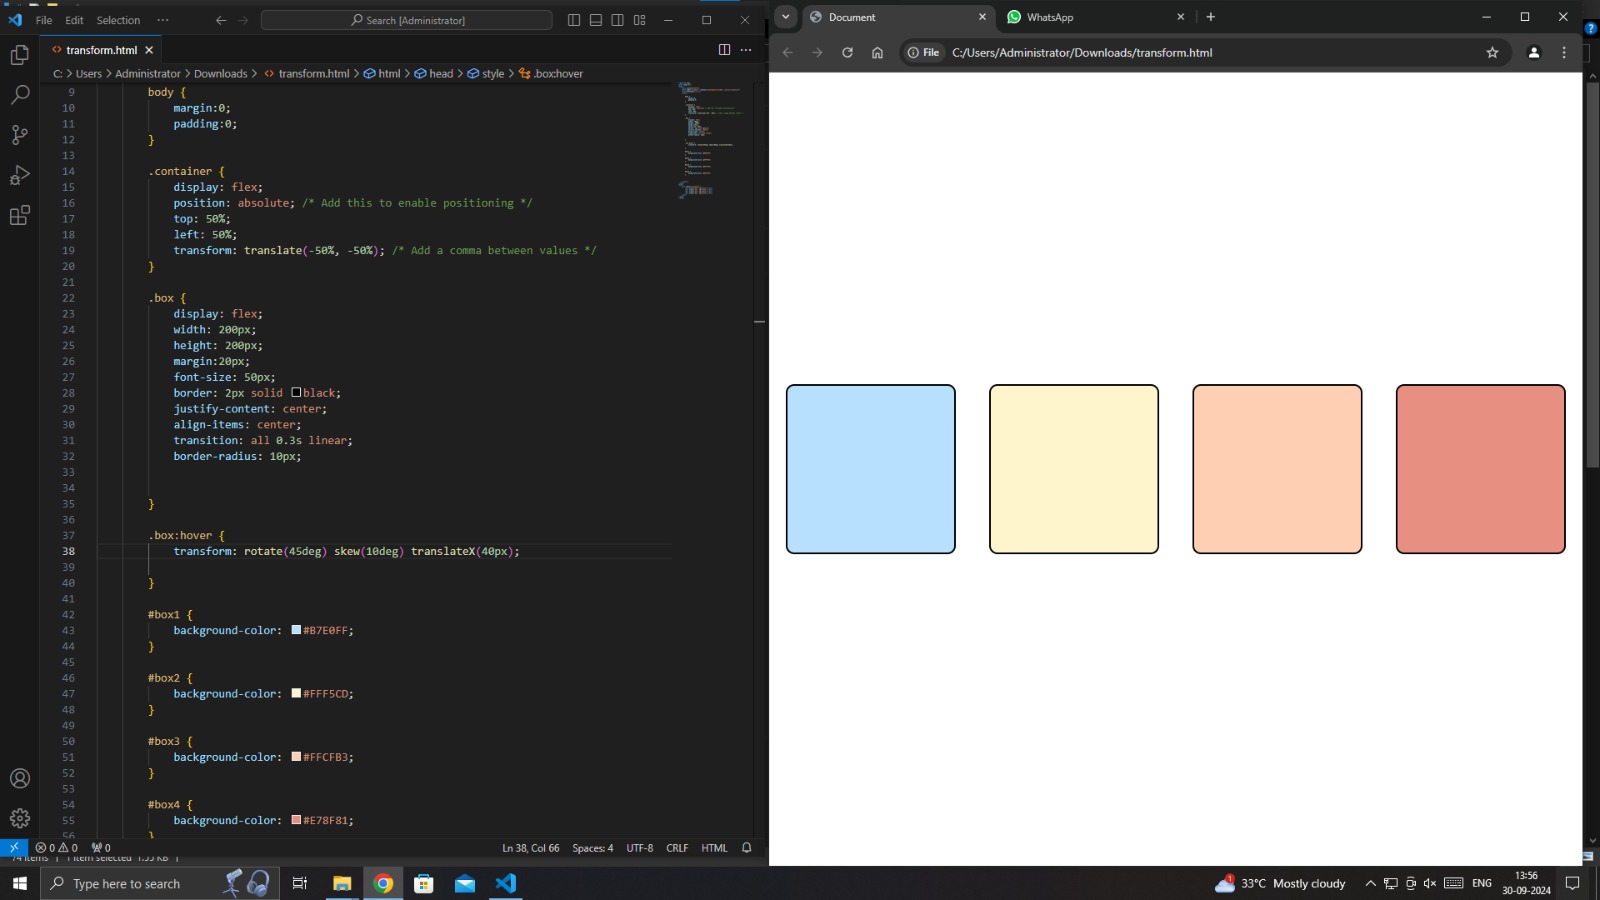The image size is (1600, 900).
Task: Open the Edit menu
Action: (x=75, y=20)
